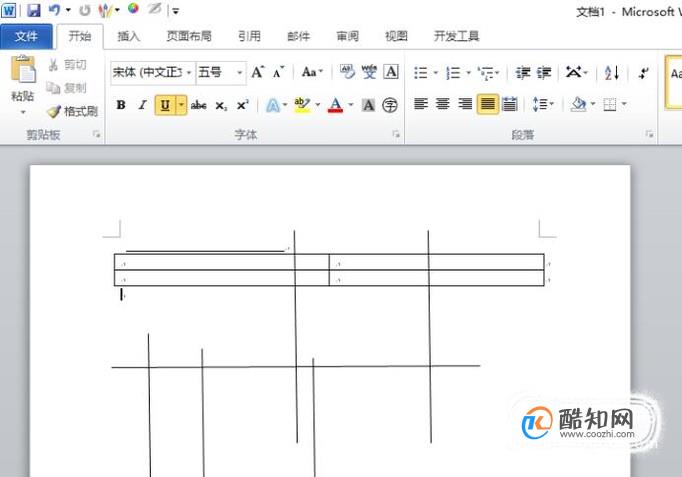
Task: Toggle Subscript formatting
Action: (x=221, y=106)
